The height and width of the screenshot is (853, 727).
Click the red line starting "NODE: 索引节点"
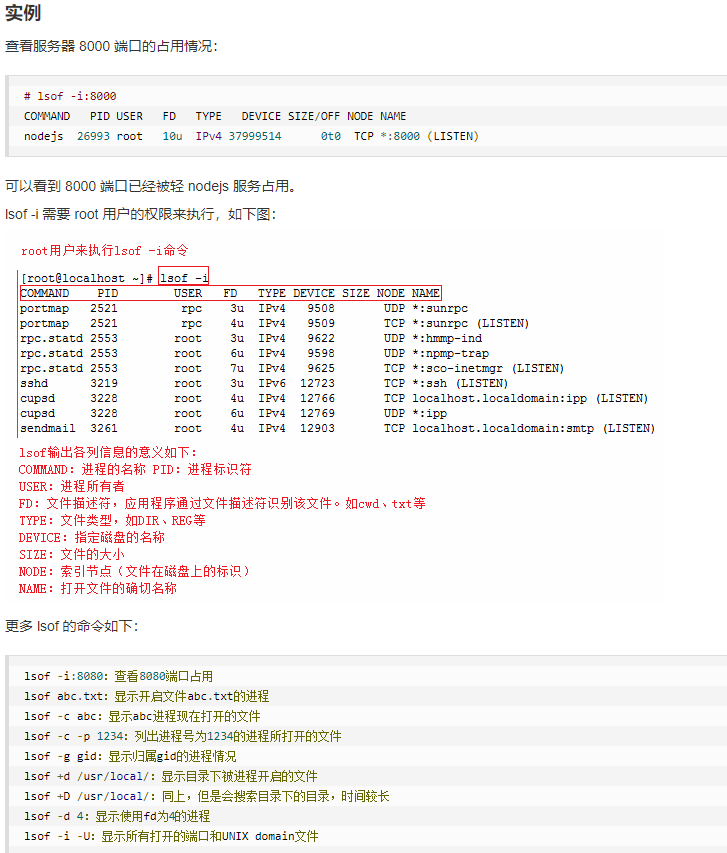(134, 571)
